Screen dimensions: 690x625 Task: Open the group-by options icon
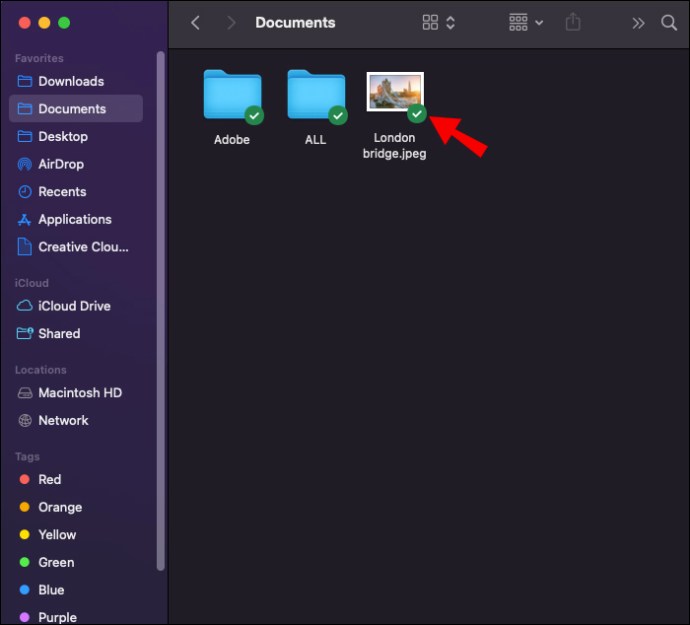[518, 22]
